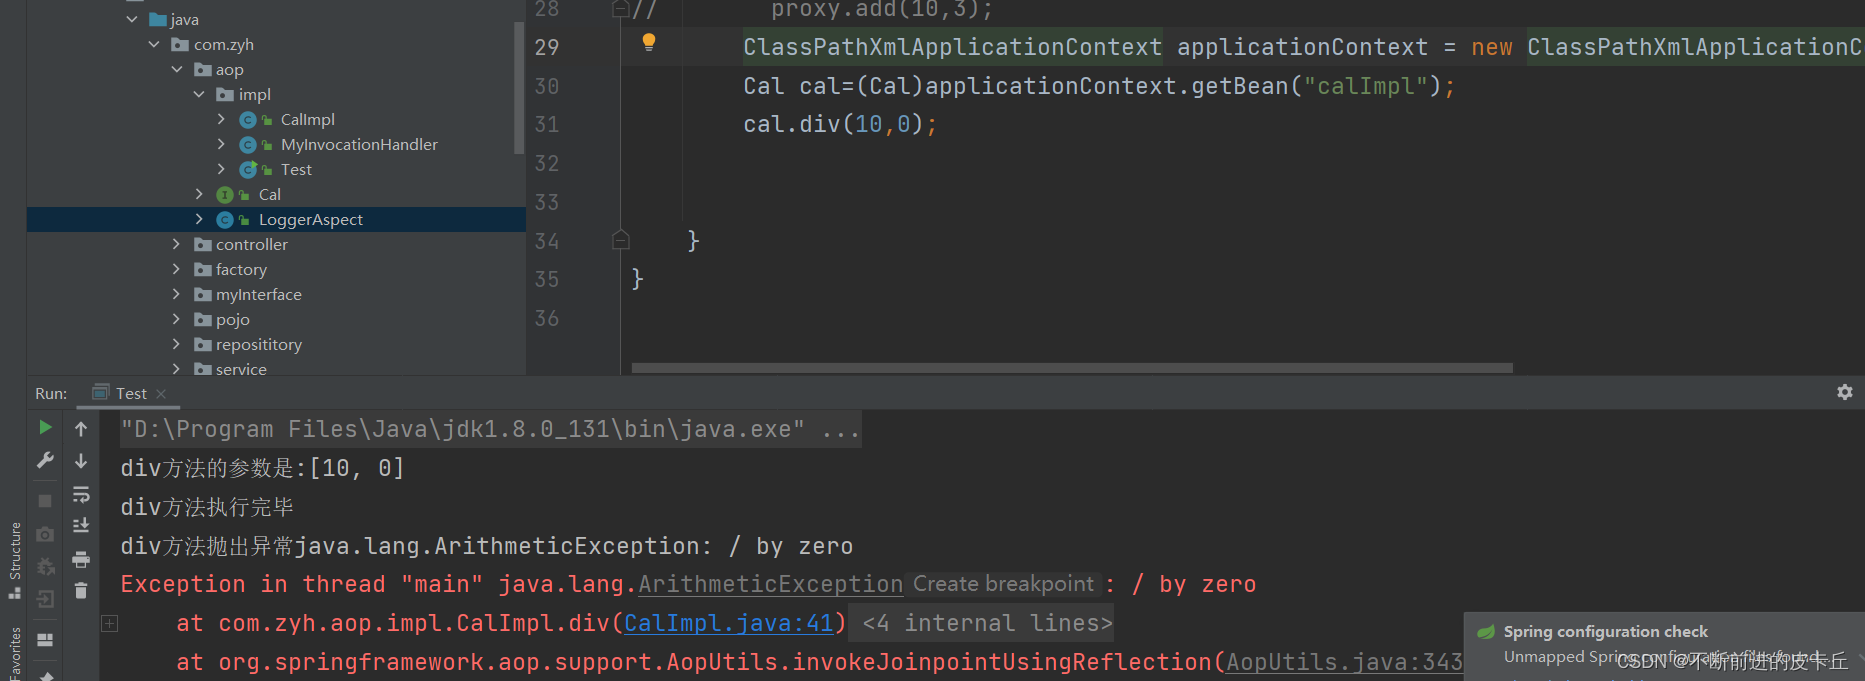Expand the LoggerAspect class node

(x=199, y=219)
